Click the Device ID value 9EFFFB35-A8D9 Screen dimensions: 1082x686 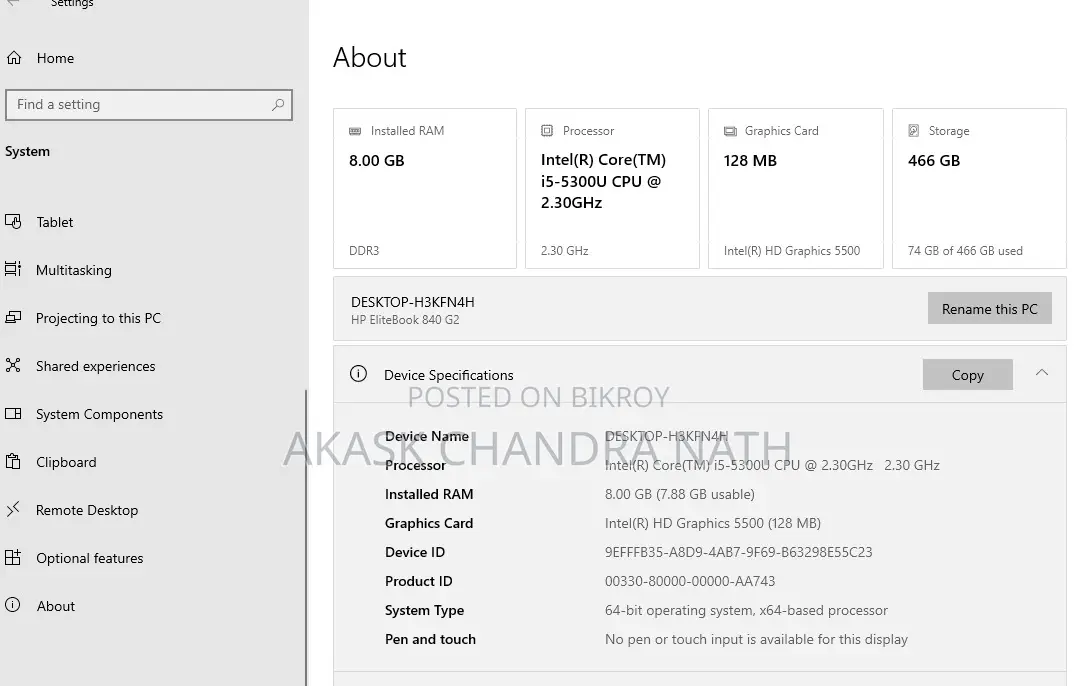(738, 552)
